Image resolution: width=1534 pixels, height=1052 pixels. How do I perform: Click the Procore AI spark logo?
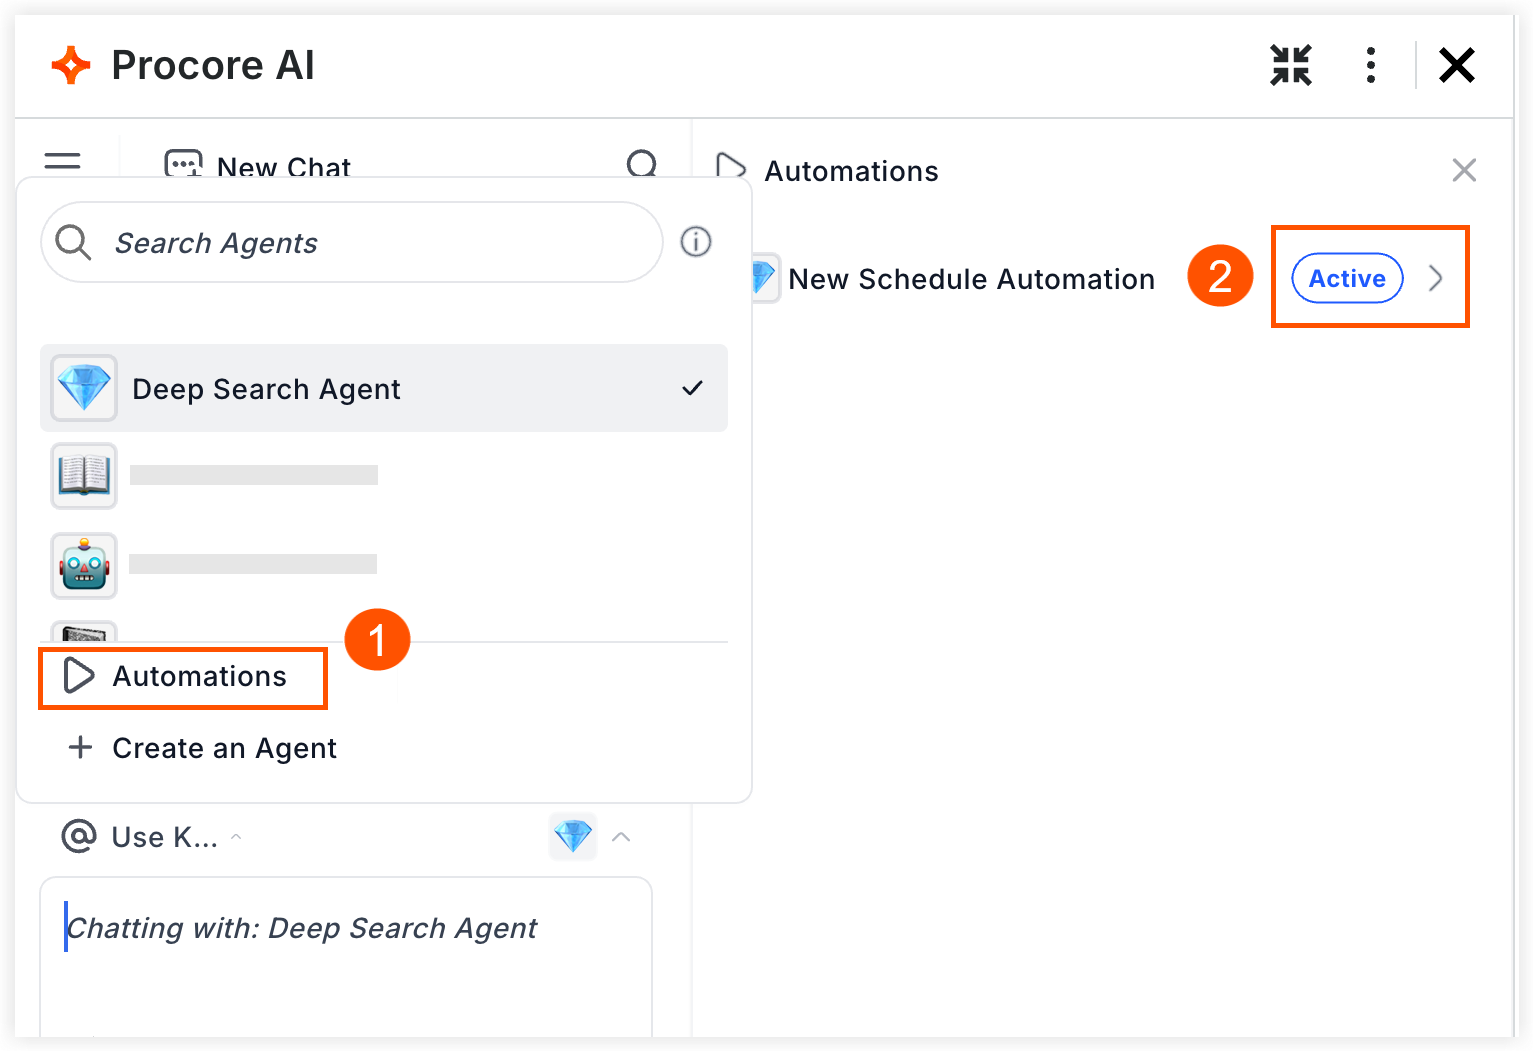pyautogui.click(x=71, y=66)
